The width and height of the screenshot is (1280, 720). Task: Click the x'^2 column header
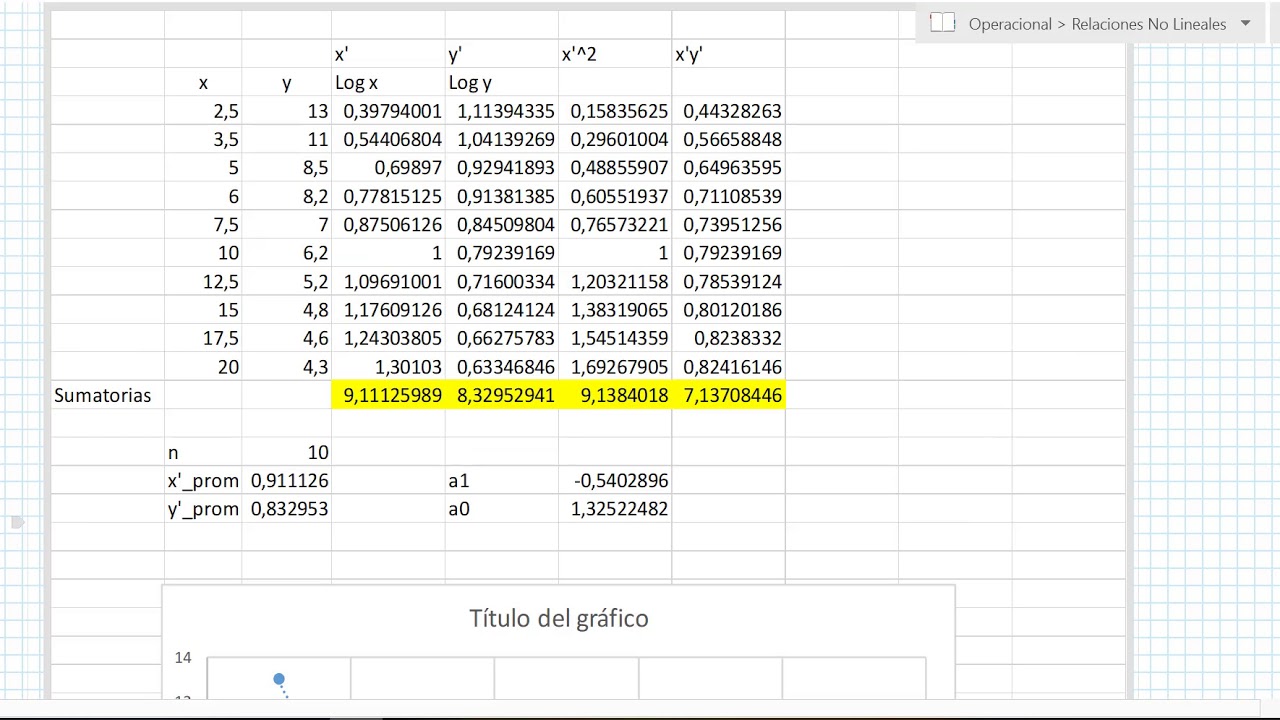point(615,54)
